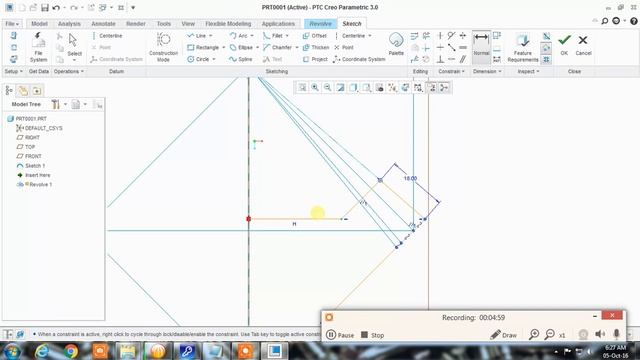This screenshot has width=640, height=360.
Task: Expand the Constrain group dropdown
Action: tap(451, 71)
